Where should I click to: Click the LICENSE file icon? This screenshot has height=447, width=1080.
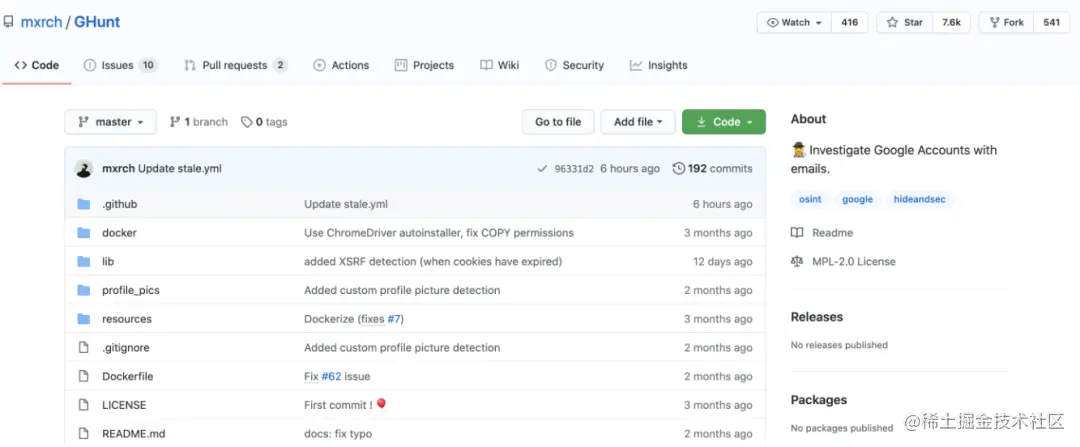point(84,405)
